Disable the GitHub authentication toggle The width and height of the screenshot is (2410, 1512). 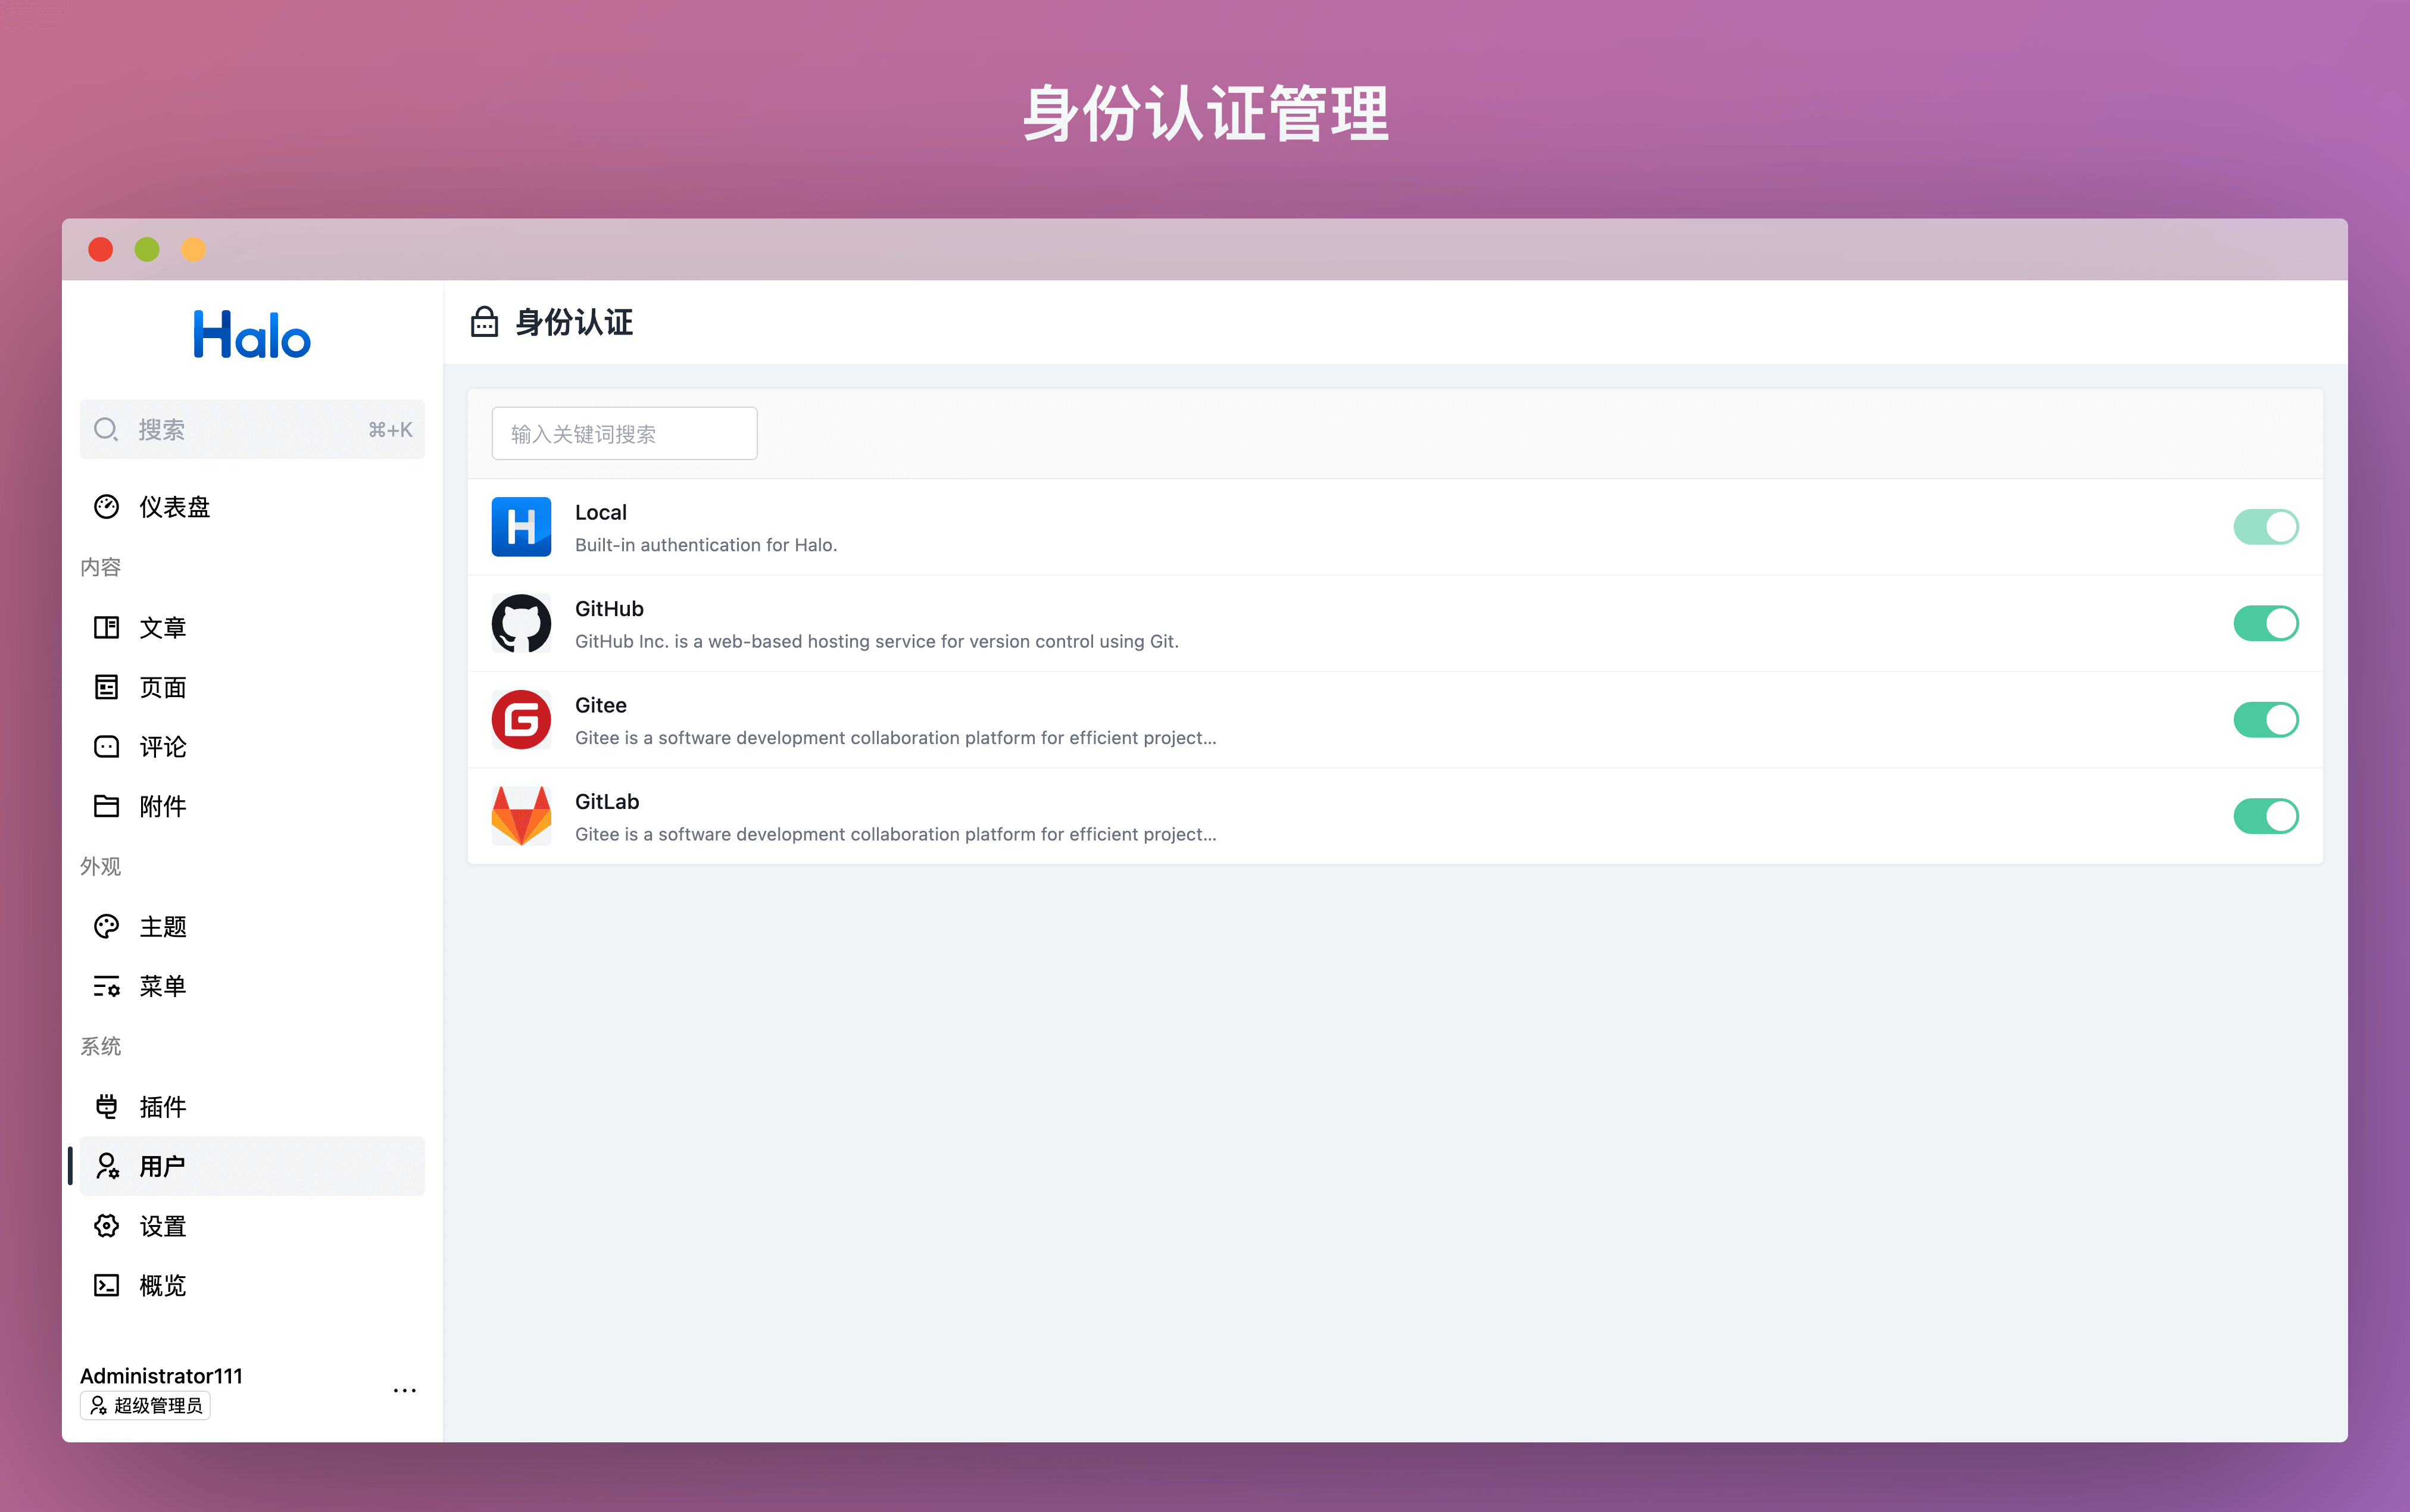[2265, 623]
